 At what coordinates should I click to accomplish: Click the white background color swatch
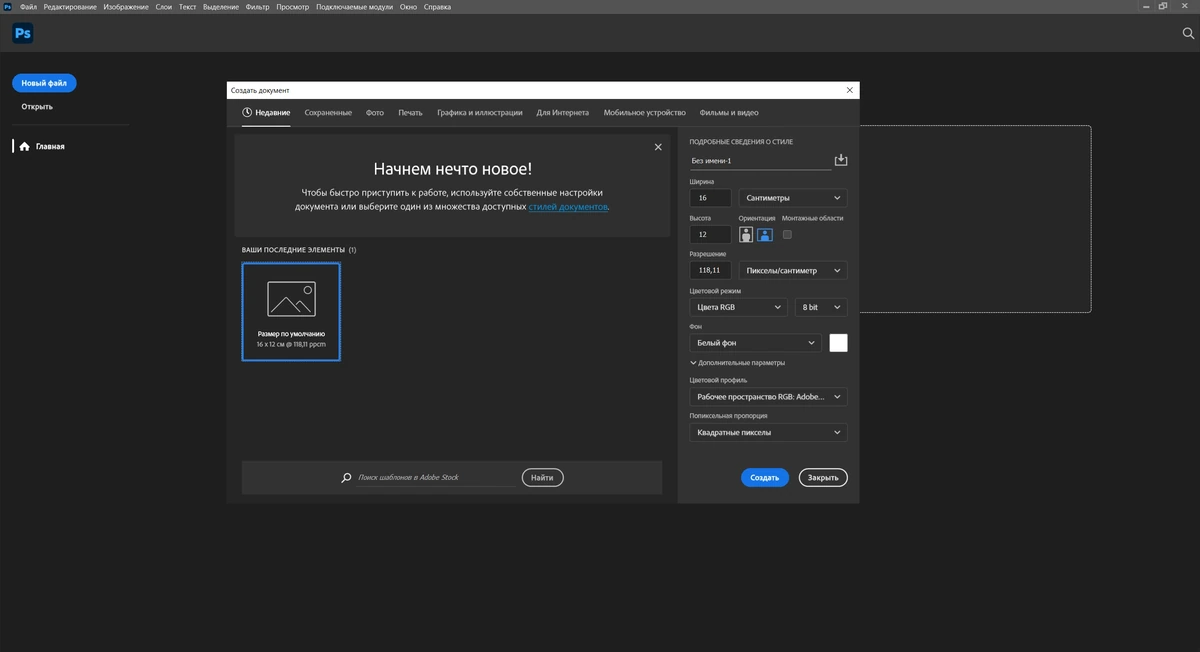point(838,343)
